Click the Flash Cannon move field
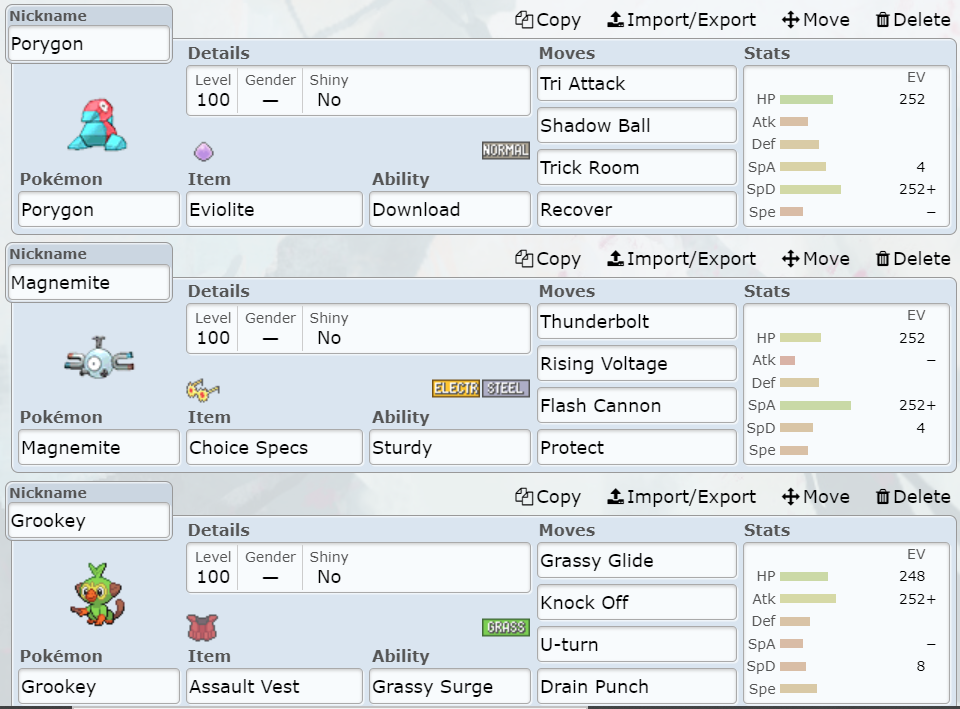 [637, 406]
